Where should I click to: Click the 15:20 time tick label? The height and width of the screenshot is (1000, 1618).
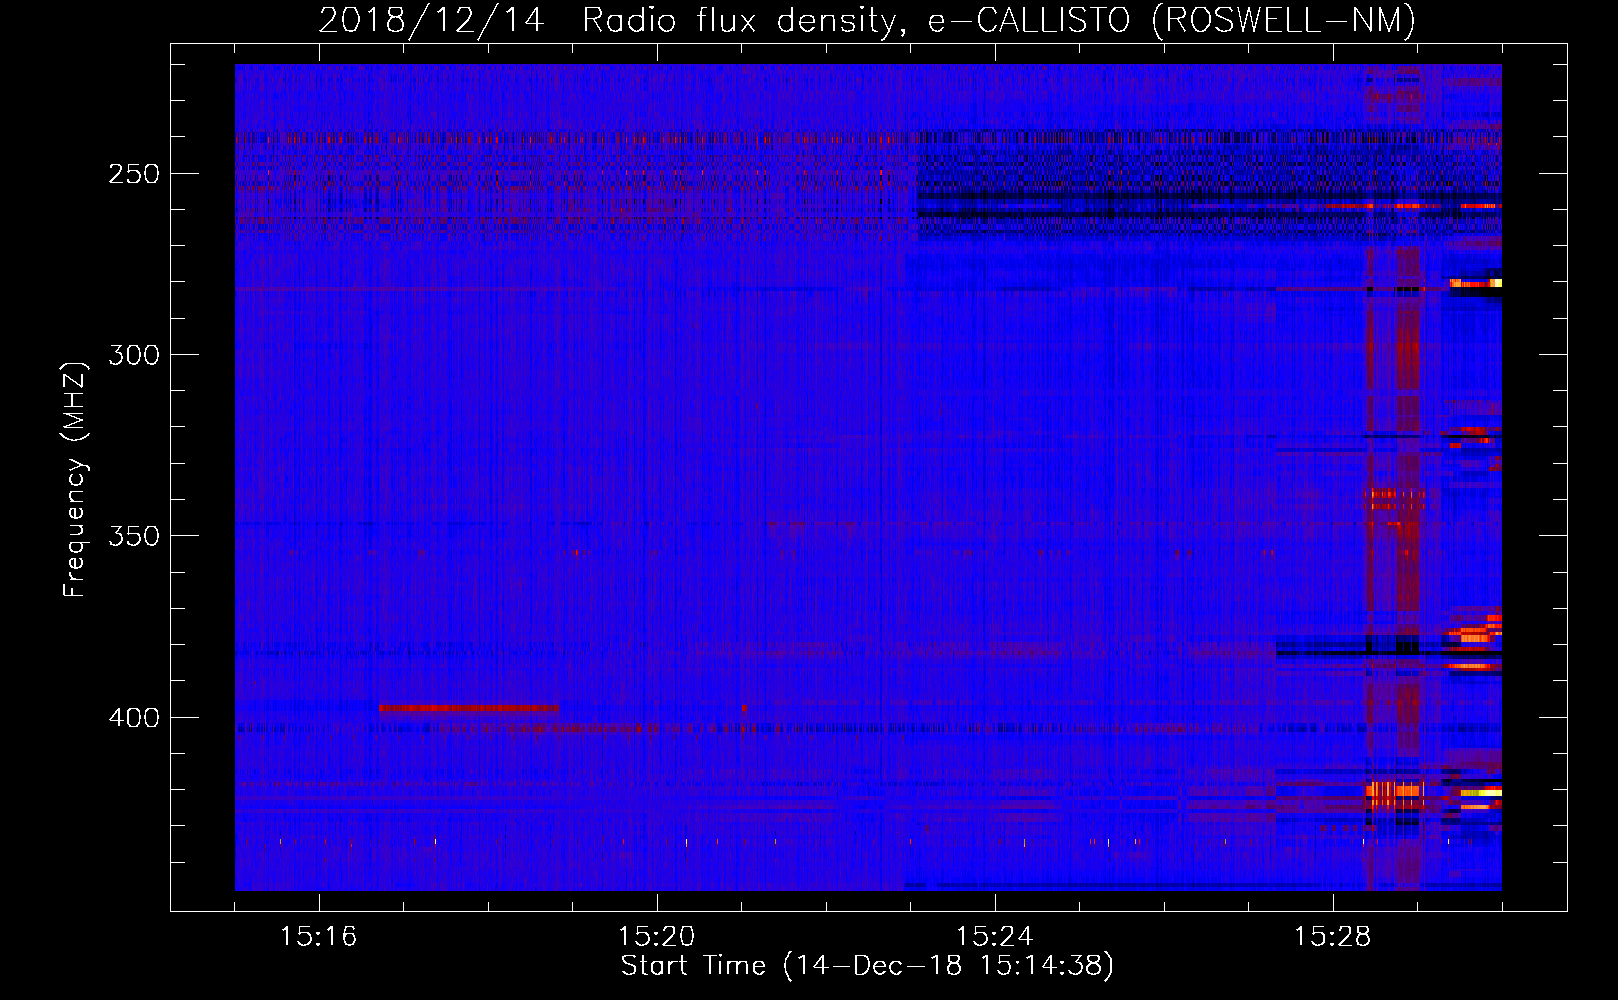[656, 937]
